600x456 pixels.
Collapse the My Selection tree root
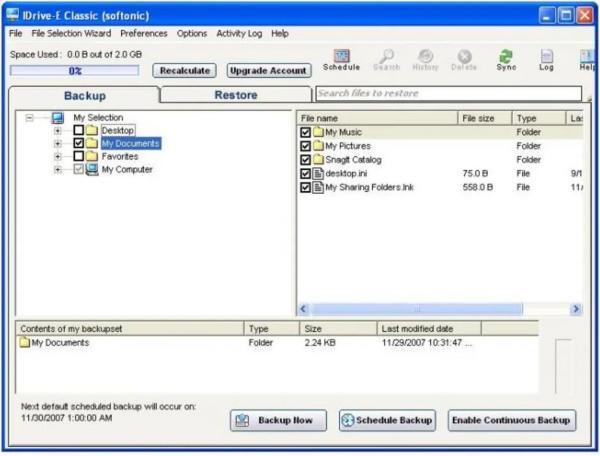tap(29, 117)
